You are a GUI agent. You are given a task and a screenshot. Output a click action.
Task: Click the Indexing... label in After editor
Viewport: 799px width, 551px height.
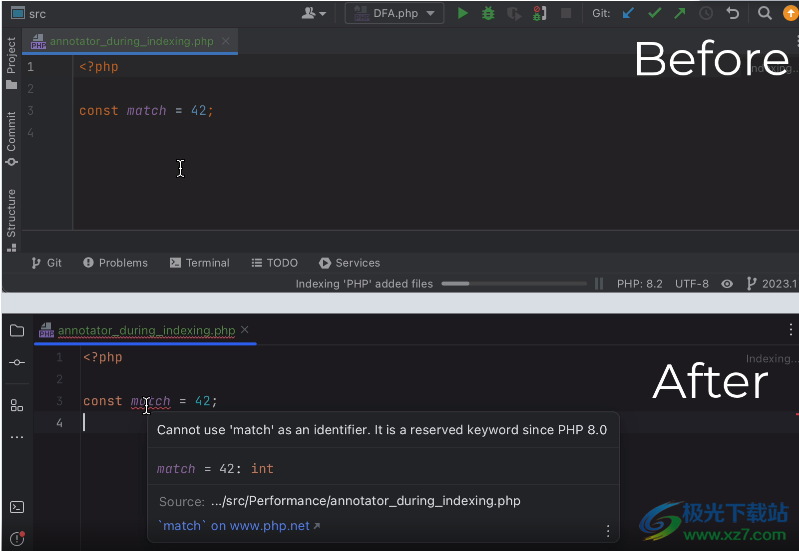[x=771, y=358]
